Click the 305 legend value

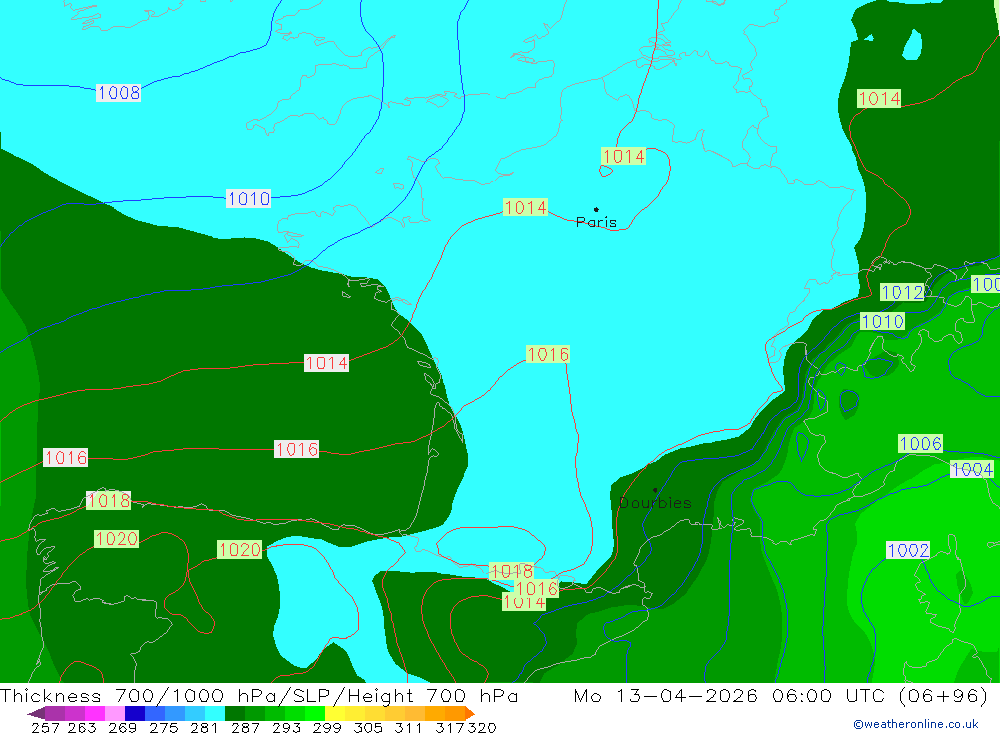coord(368,727)
